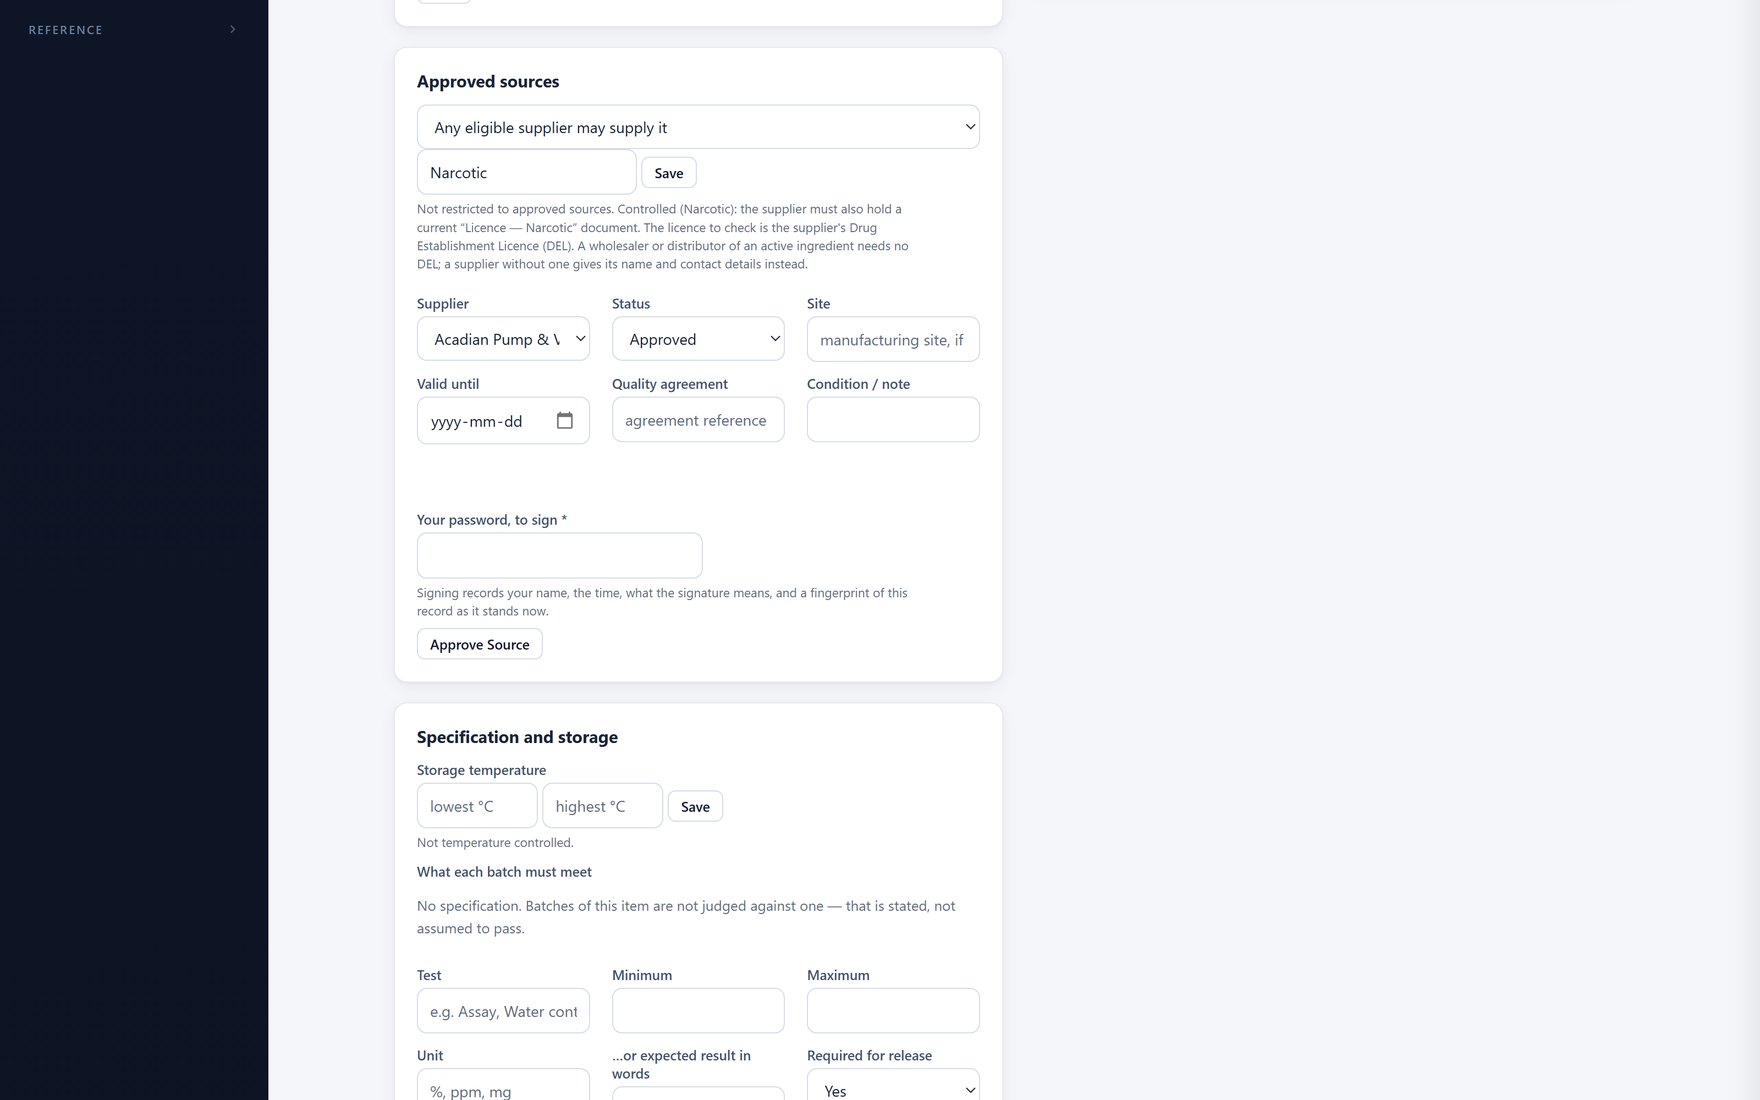Screen dimensions: 1760x1100
Task: Click into the Site manufacturing site field
Action: pyautogui.click(x=893, y=339)
